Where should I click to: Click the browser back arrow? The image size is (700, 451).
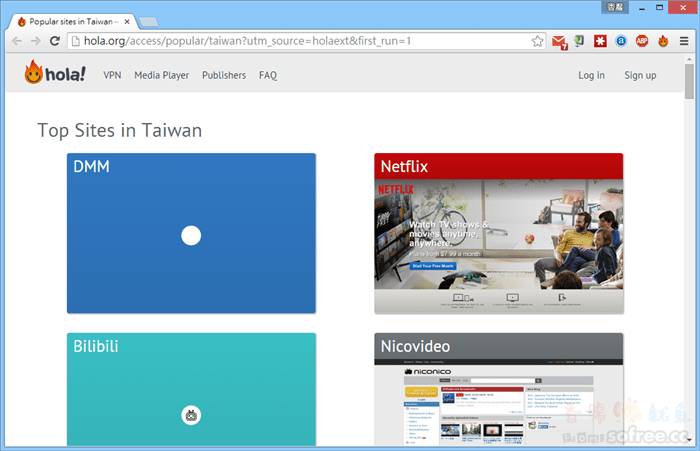point(17,41)
